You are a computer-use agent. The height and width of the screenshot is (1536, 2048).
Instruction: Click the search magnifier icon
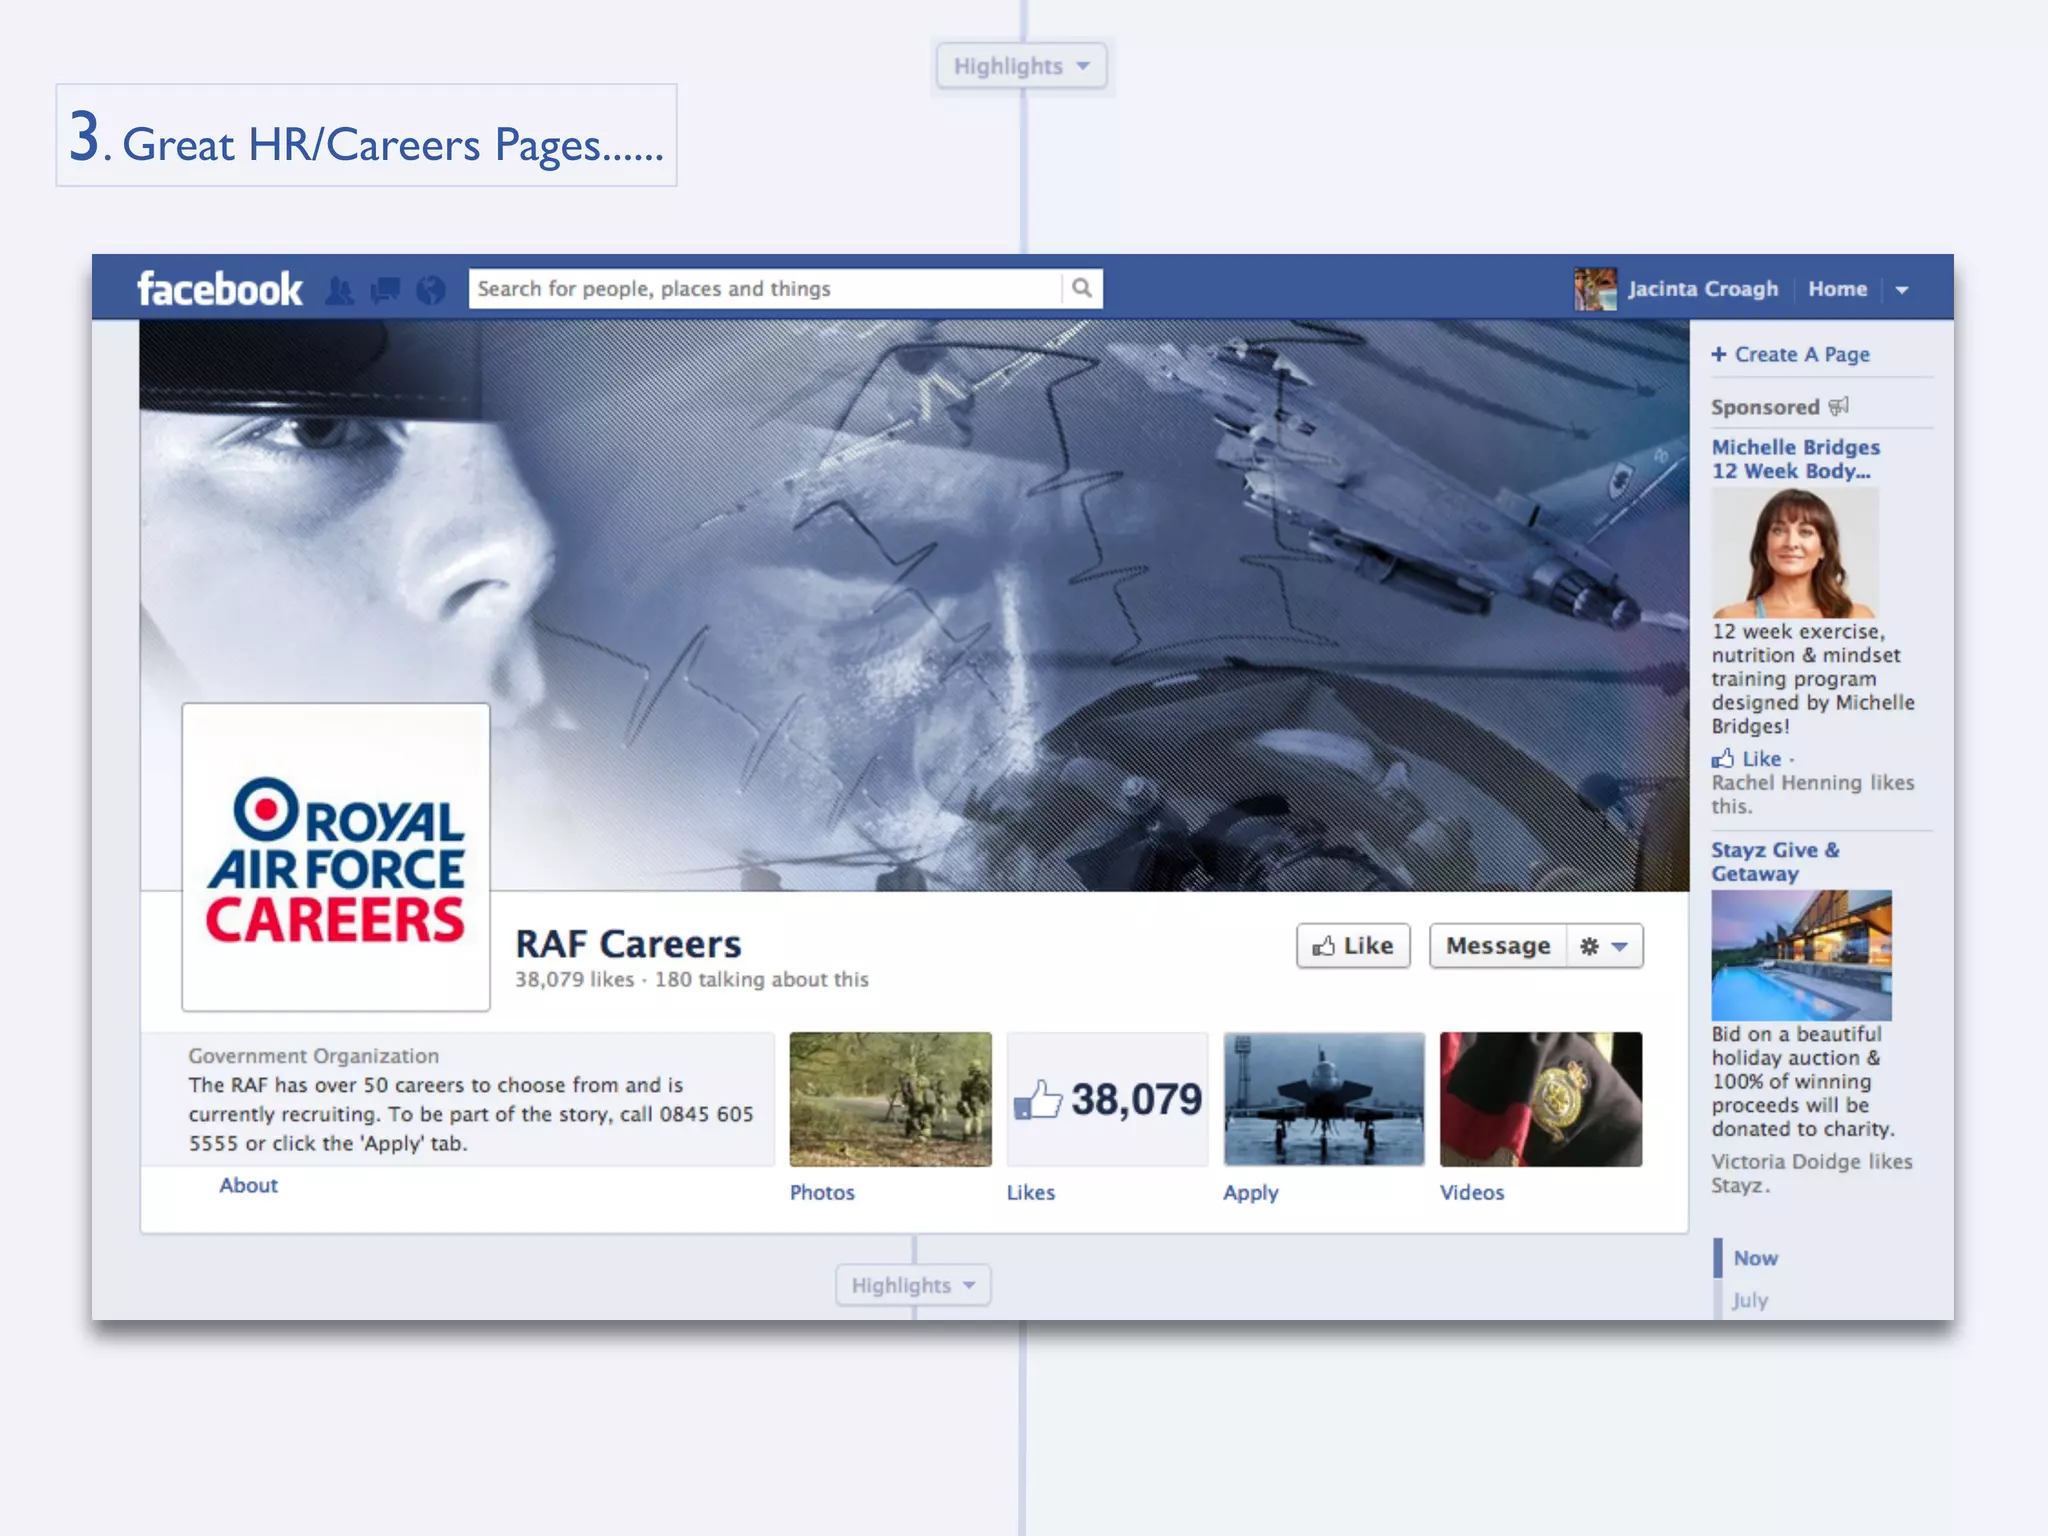tap(1082, 288)
